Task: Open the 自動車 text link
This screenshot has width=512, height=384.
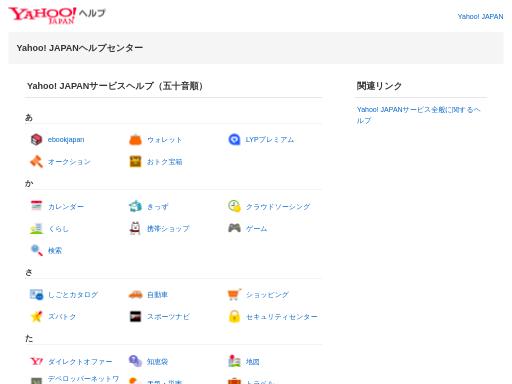Action: pyautogui.click(x=157, y=295)
